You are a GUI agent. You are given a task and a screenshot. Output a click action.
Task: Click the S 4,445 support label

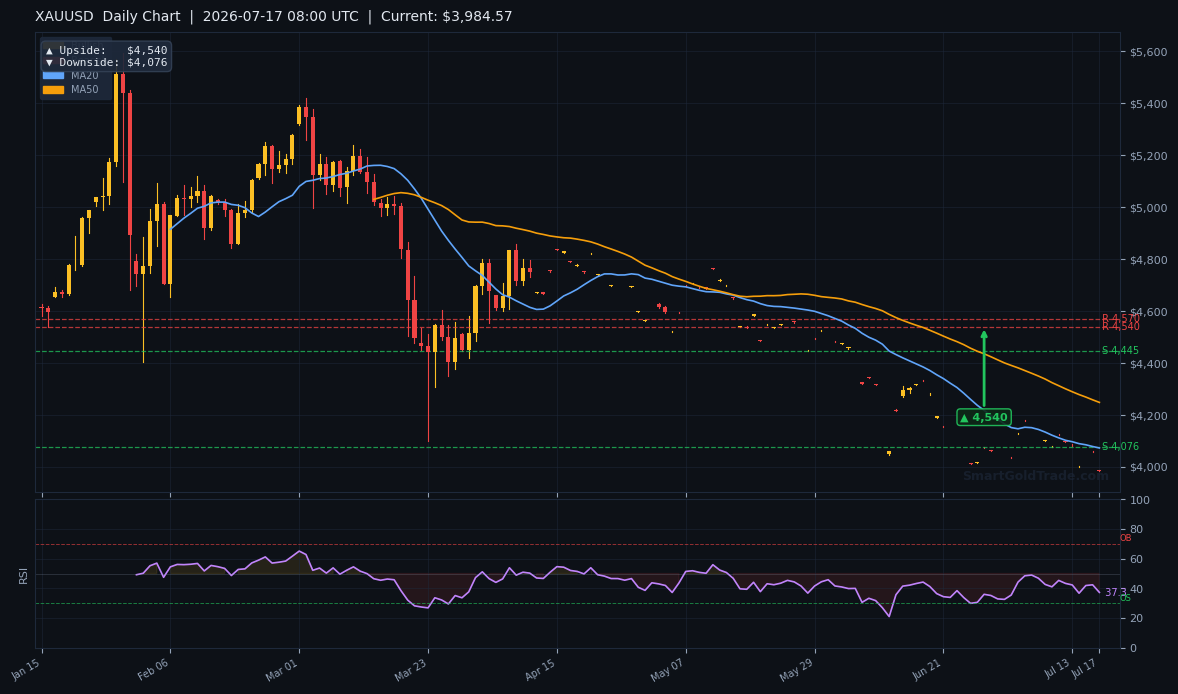(x=1120, y=351)
